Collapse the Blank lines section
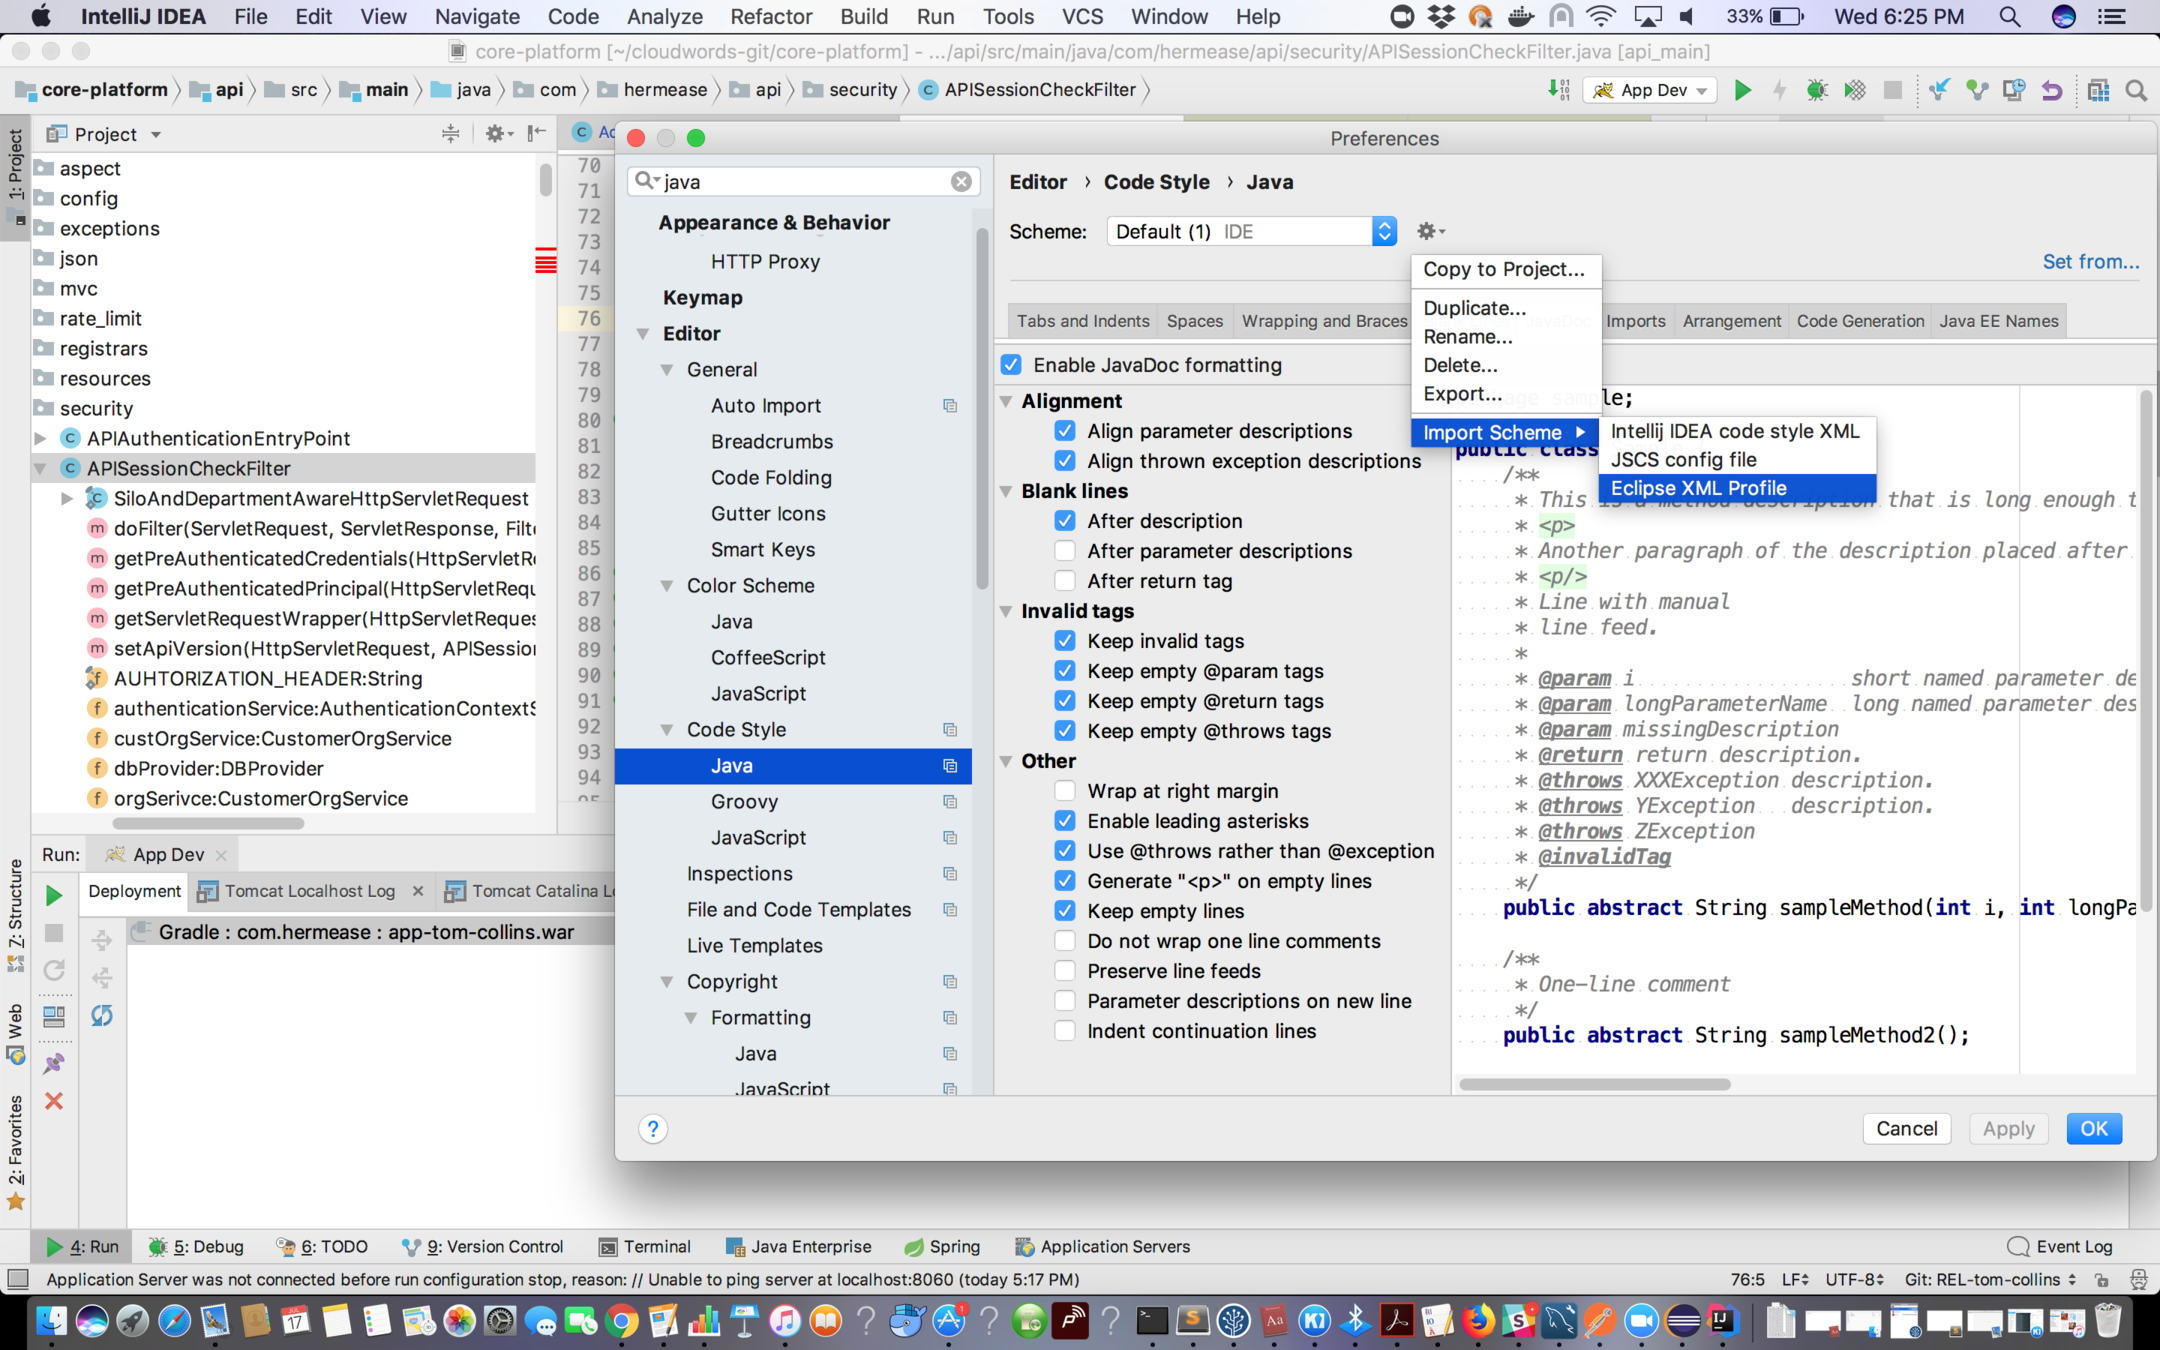The width and height of the screenshot is (2160, 1350). pyautogui.click(x=1006, y=491)
